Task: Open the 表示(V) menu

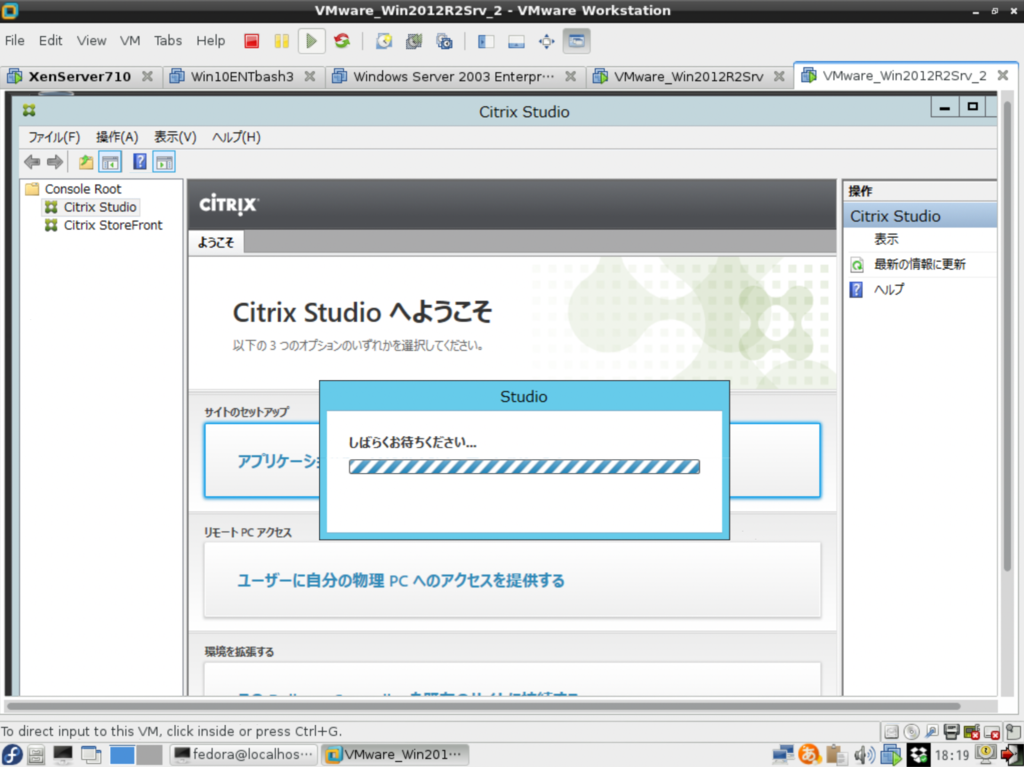Action: [x=175, y=137]
